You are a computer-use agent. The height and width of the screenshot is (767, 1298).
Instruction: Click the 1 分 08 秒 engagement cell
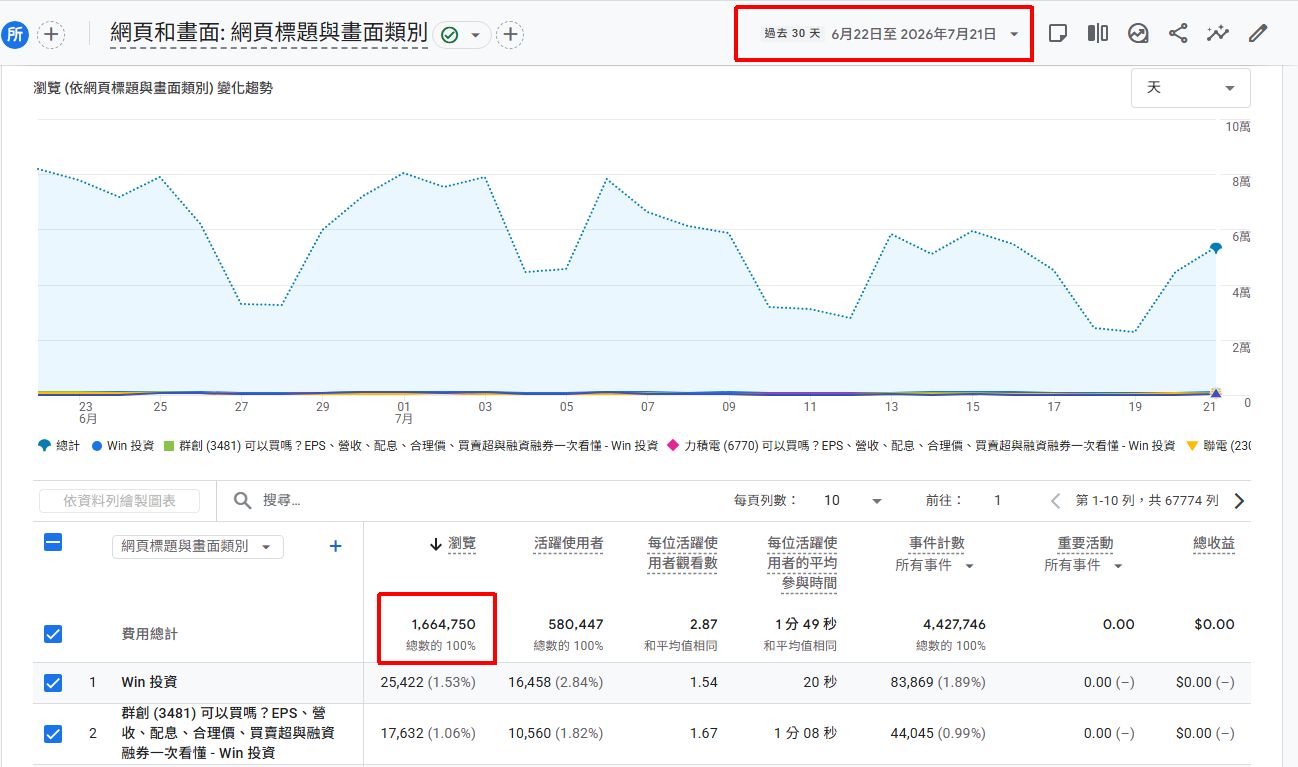tap(805, 733)
